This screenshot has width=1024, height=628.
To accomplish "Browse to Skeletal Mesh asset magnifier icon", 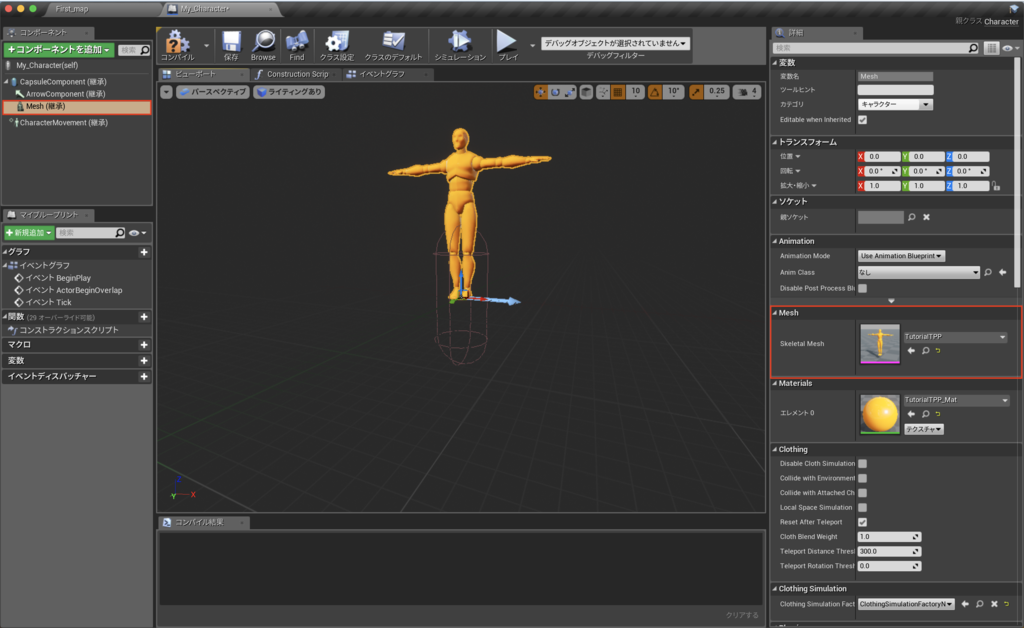I will [x=925, y=351].
